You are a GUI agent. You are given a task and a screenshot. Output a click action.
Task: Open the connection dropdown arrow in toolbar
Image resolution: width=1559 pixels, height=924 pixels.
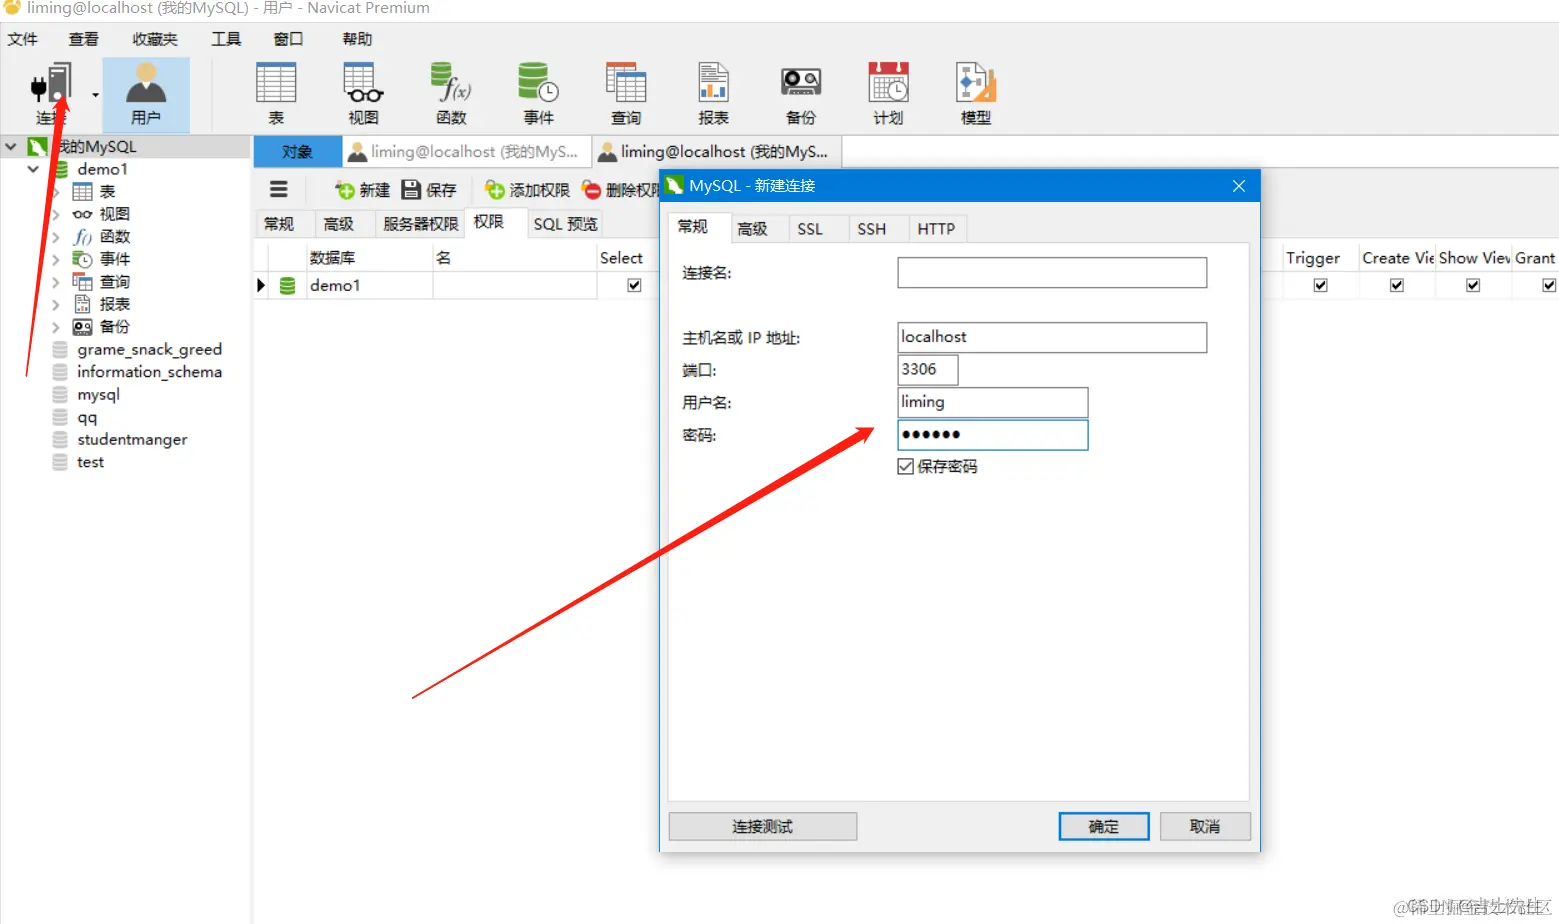click(96, 95)
